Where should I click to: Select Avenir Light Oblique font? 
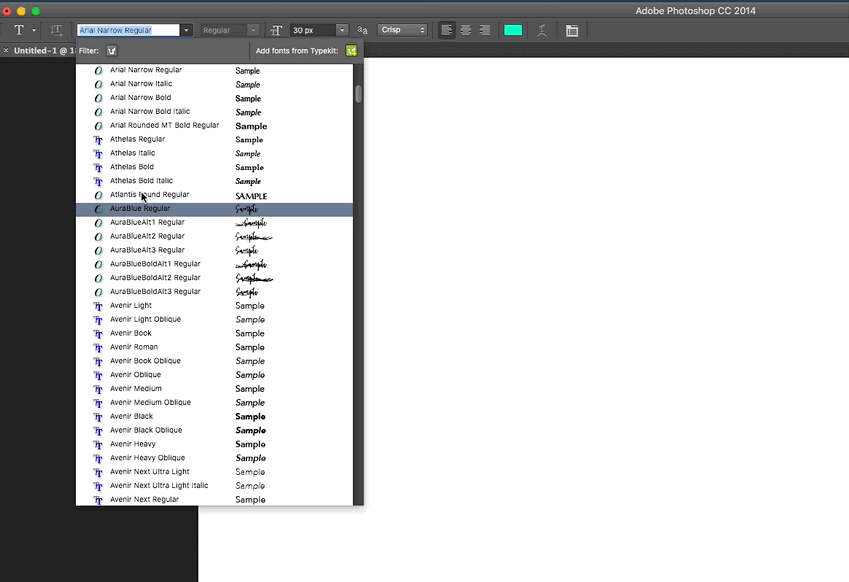pos(214,319)
